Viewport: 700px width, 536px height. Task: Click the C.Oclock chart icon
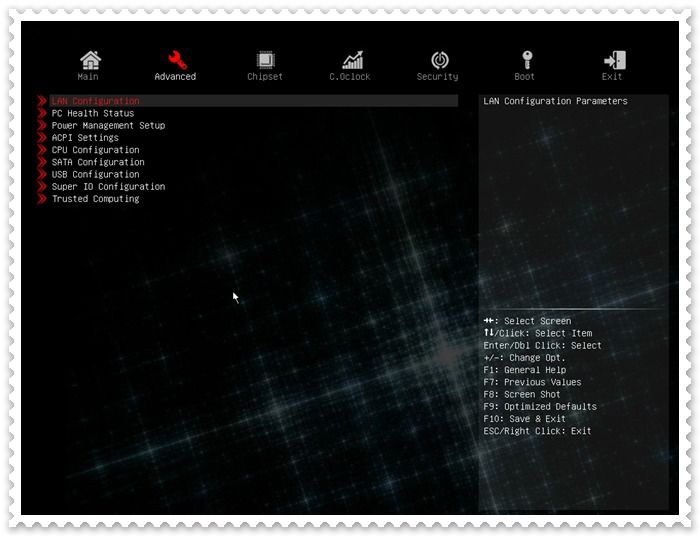(x=353, y=60)
